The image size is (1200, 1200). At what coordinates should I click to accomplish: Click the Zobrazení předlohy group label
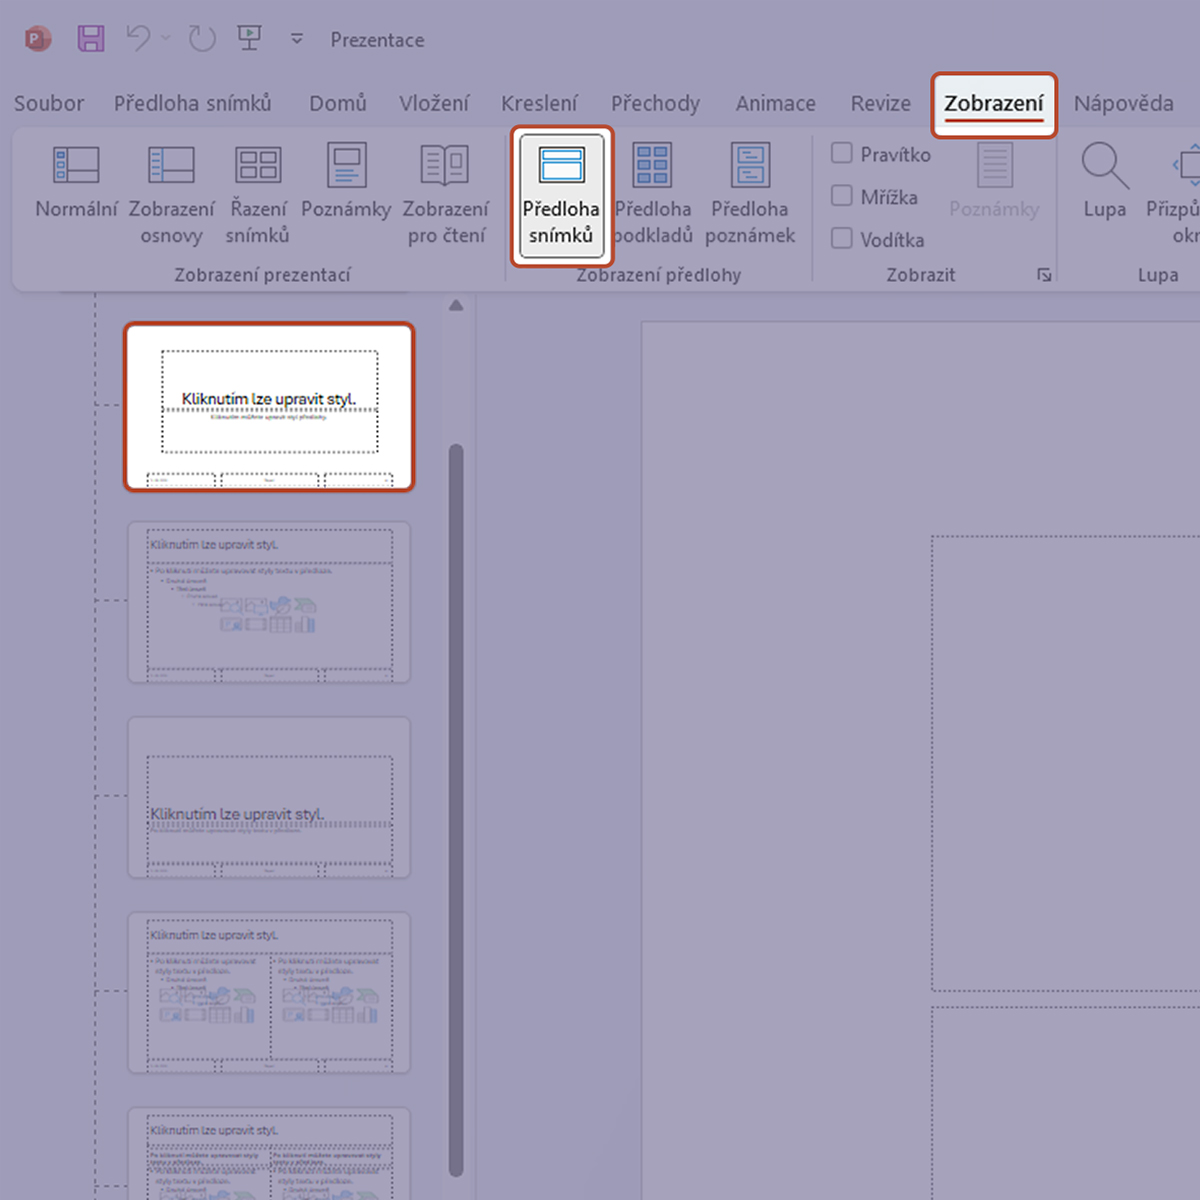coord(659,275)
